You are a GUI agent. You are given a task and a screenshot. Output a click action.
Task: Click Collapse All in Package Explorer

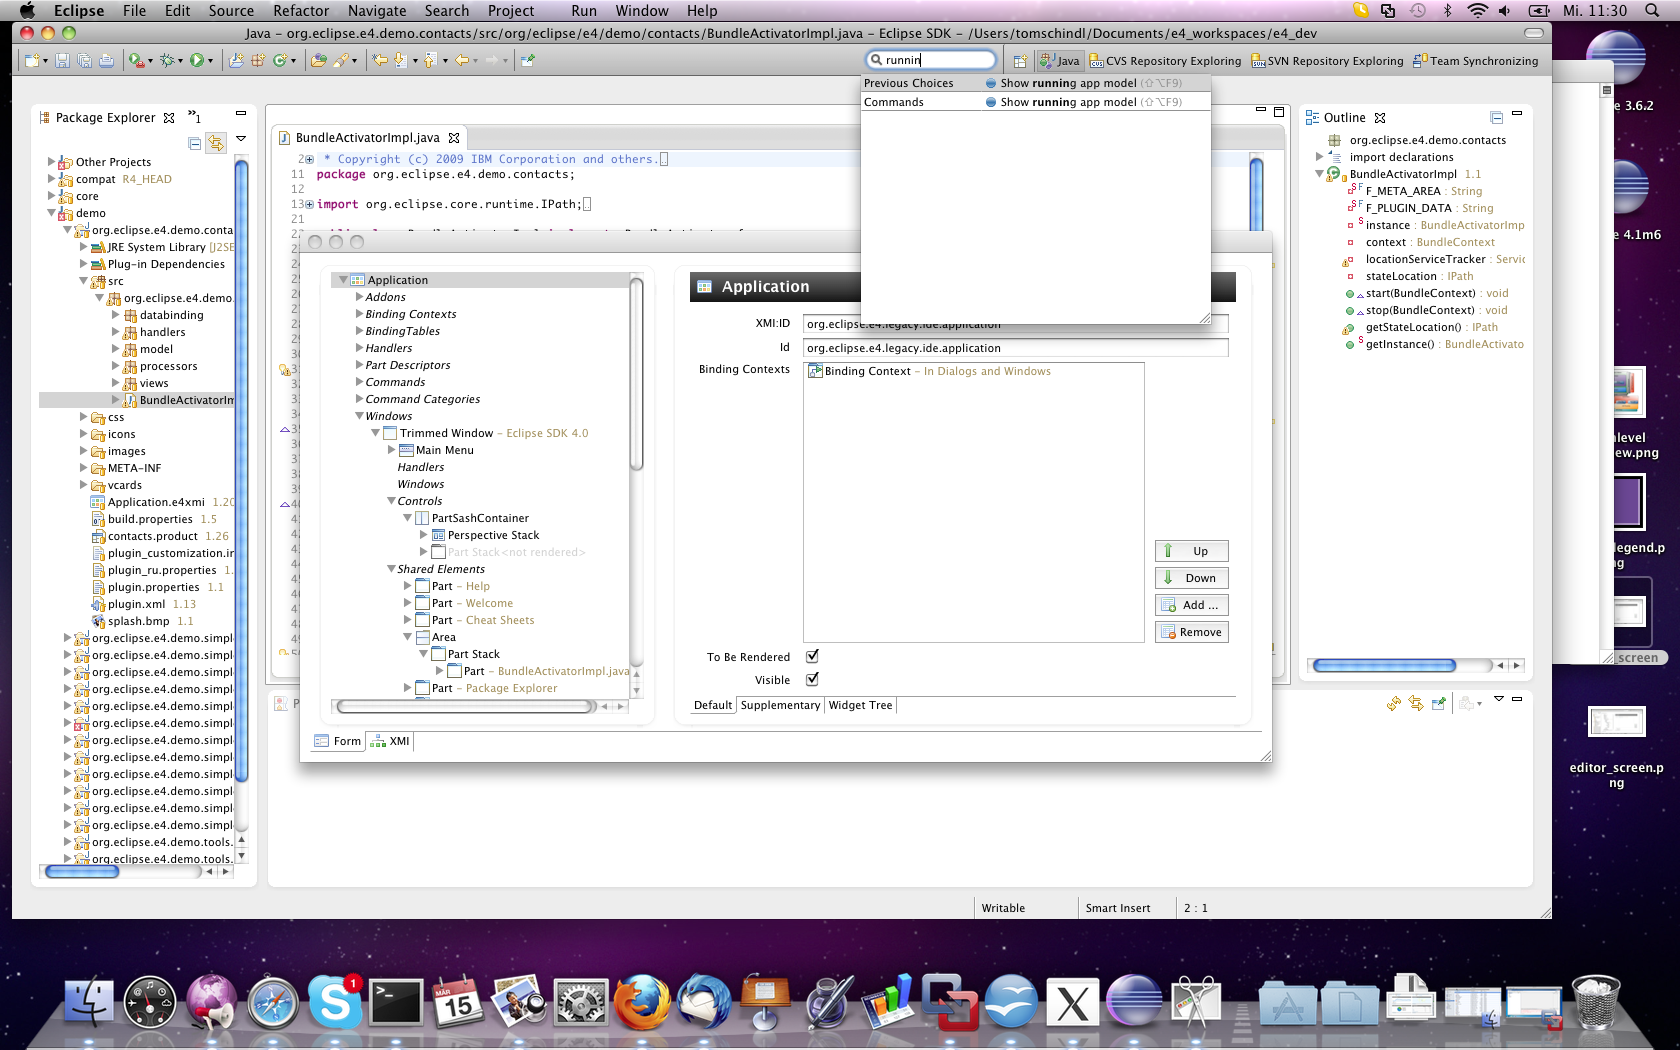[x=195, y=144]
